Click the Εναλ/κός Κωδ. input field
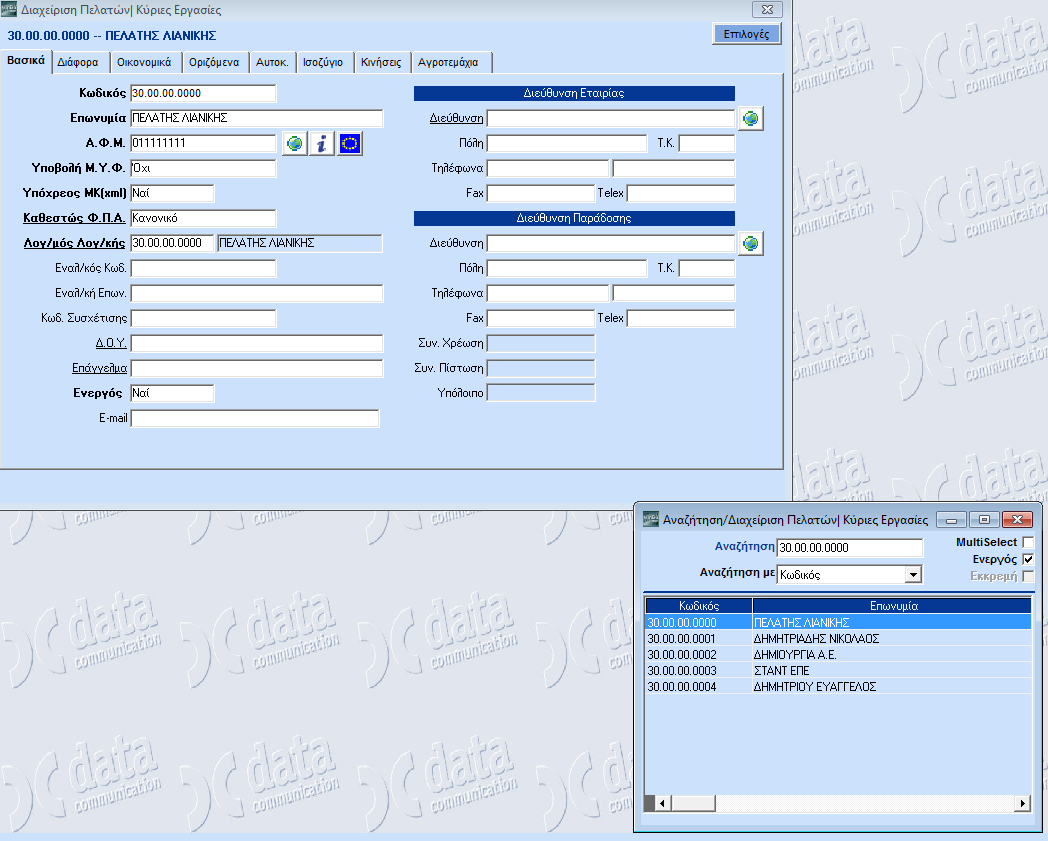Screen dimensions: 1048x841 coord(203,268)
